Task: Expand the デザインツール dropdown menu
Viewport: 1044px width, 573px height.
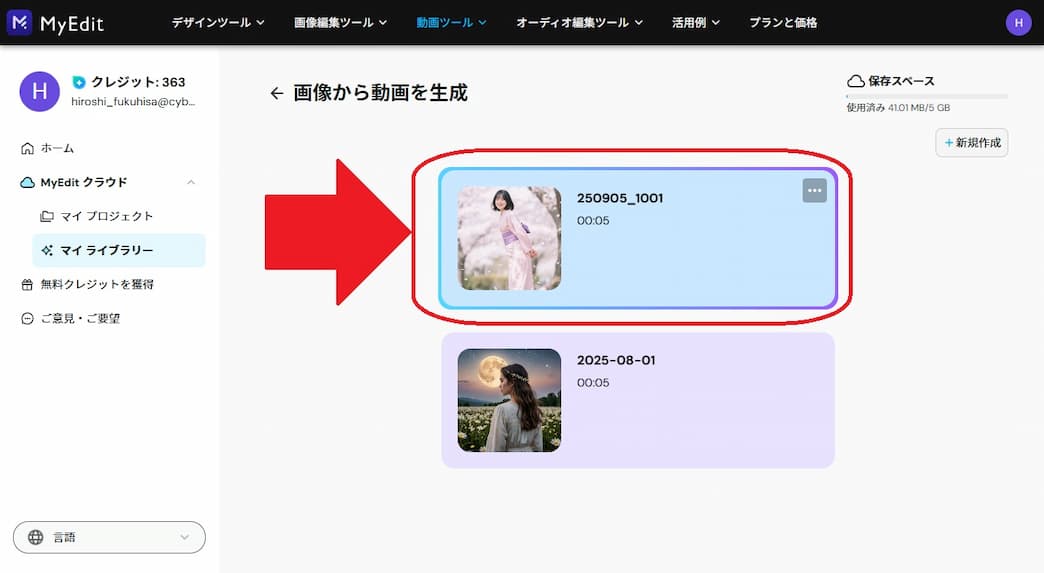Action: pyautogui.click(x=217, y=22)
